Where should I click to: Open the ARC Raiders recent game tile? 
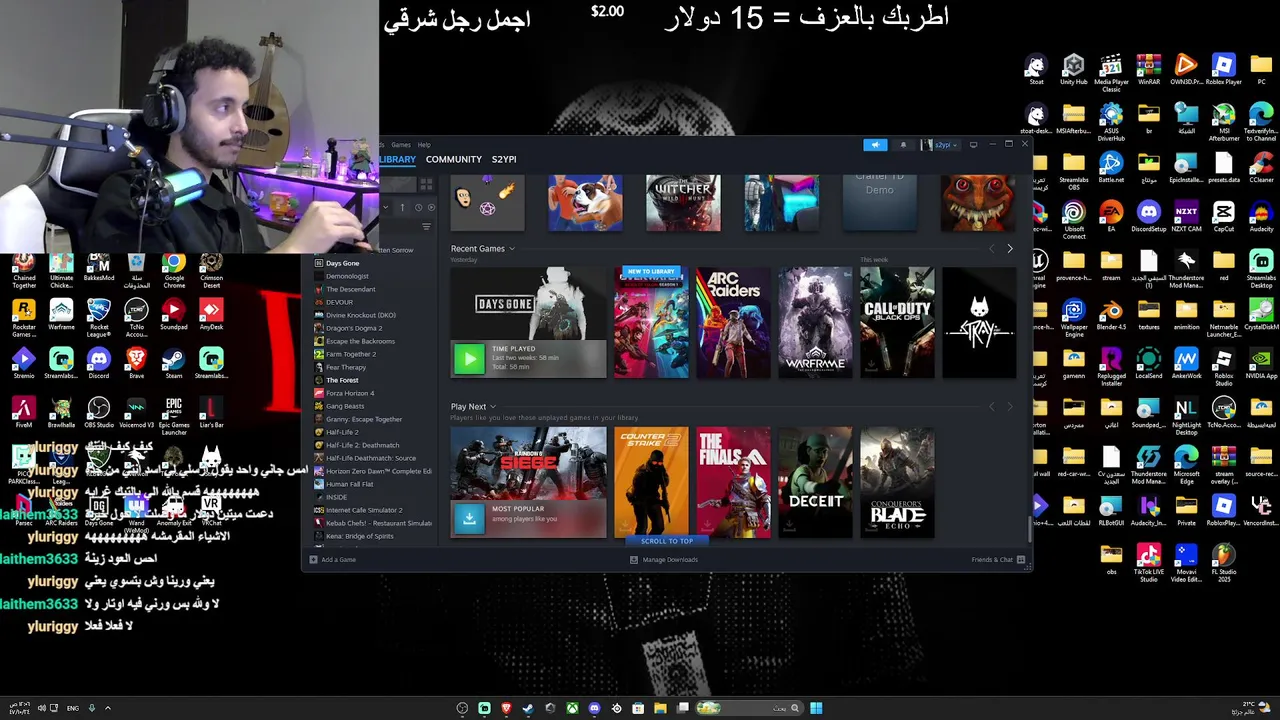[734, 322]
